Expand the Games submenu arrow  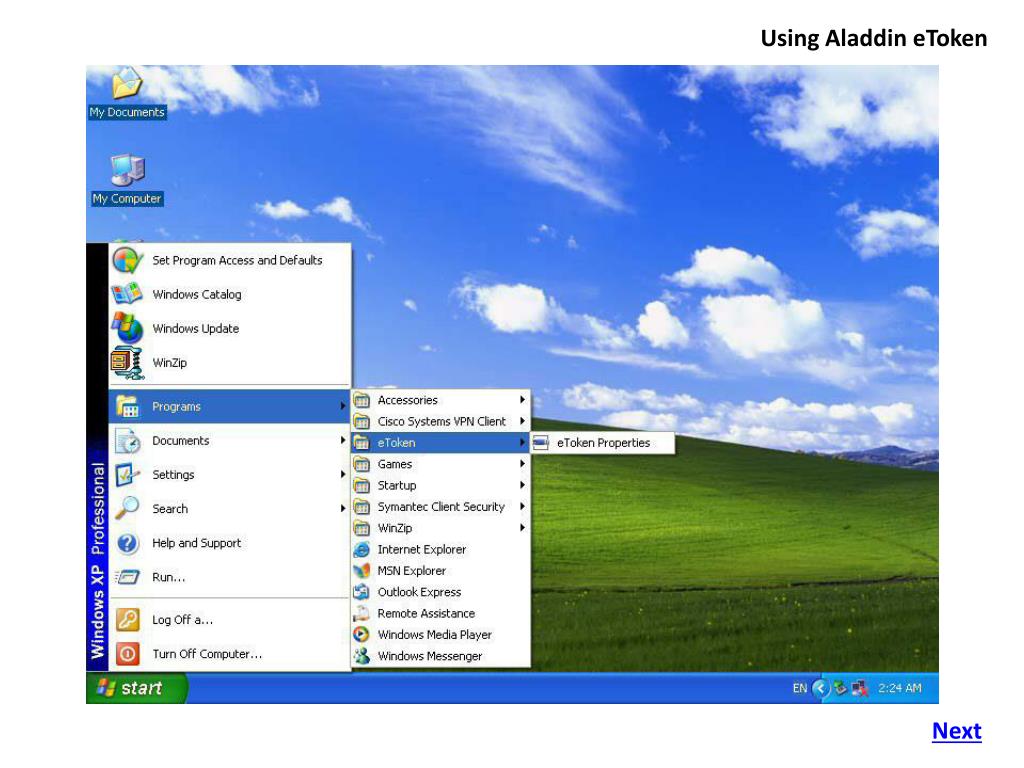pos(522,464)
